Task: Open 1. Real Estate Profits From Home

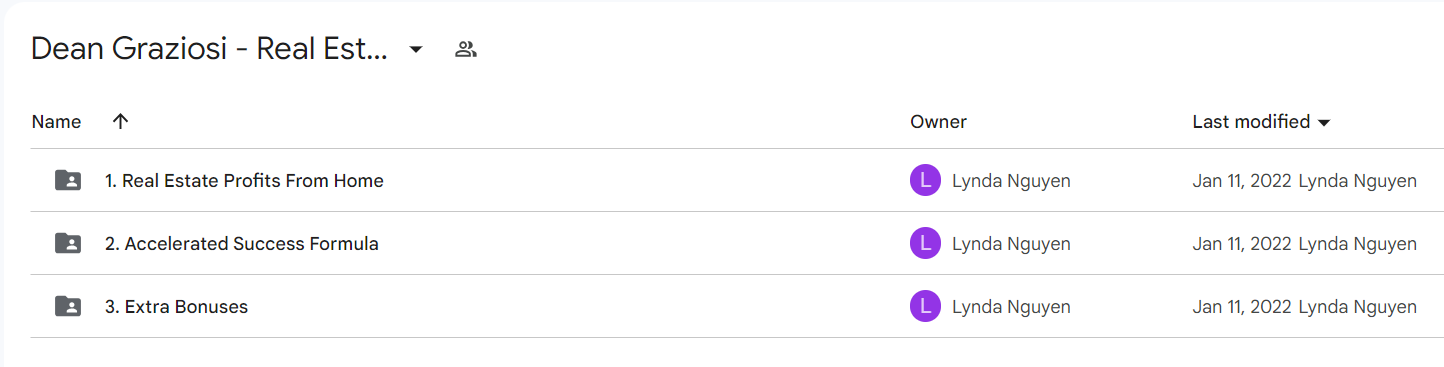Action: tap(244, 181)
